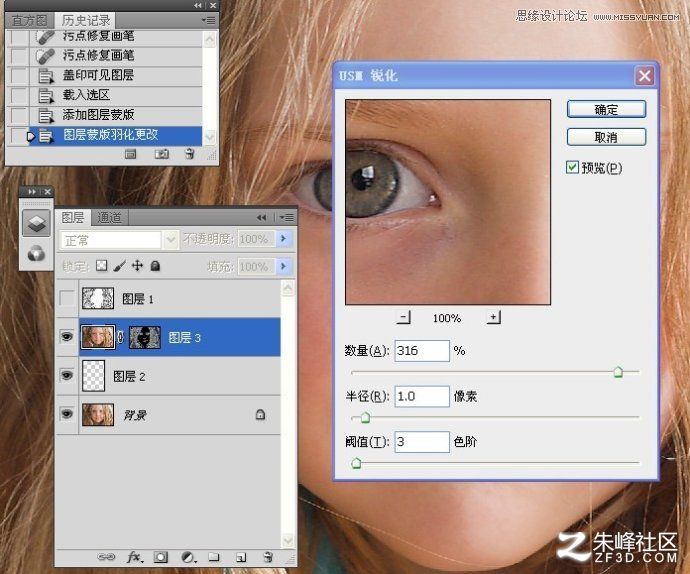Select 图层 3 image thumbnail
The height and width of the screenshot is (574, 690).
(x=98, y=337)
